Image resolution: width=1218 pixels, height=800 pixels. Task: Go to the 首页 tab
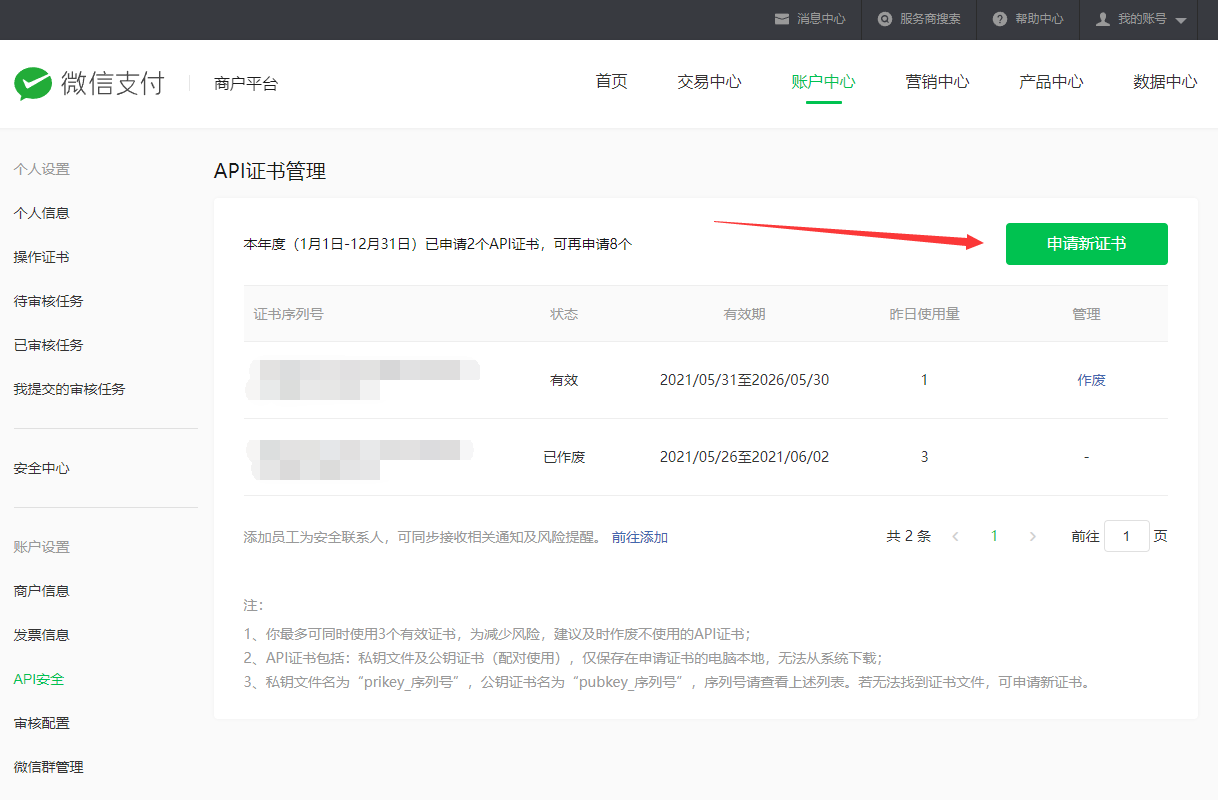[611, 82]
